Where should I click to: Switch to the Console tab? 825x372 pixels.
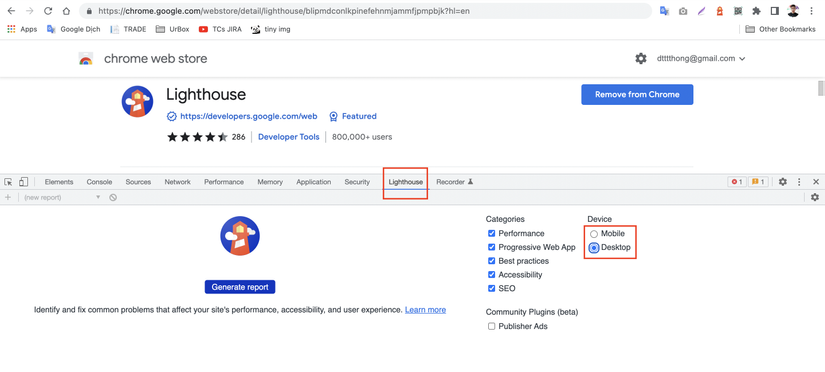pyautogui.click(x=99, y=182)
